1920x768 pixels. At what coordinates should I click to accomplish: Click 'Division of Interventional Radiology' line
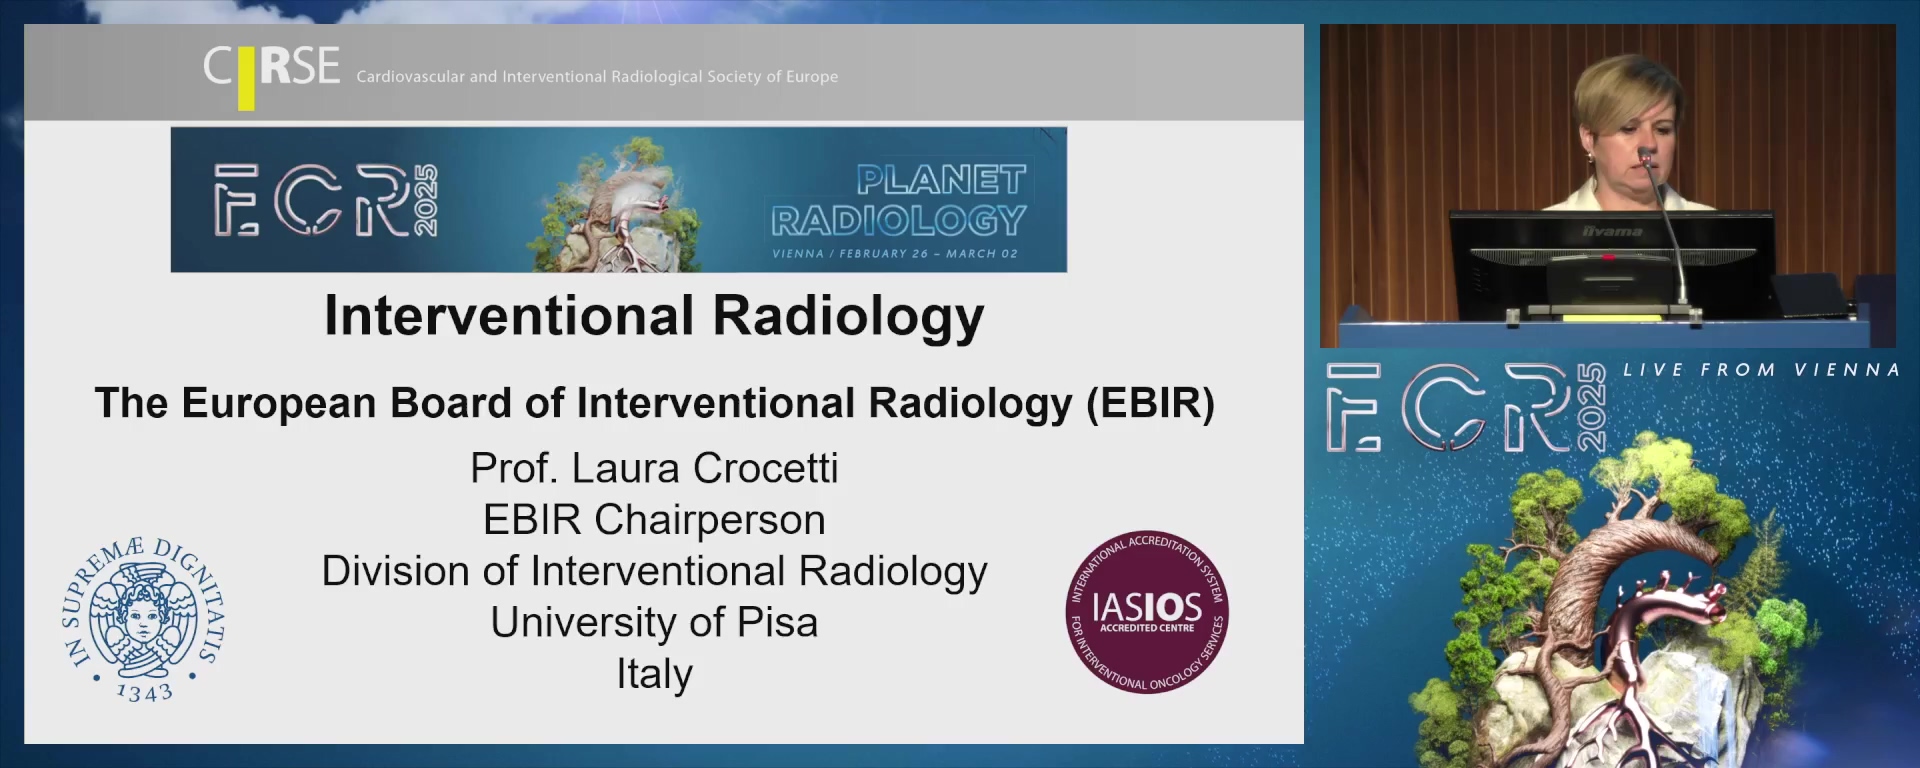click(654, 572)
